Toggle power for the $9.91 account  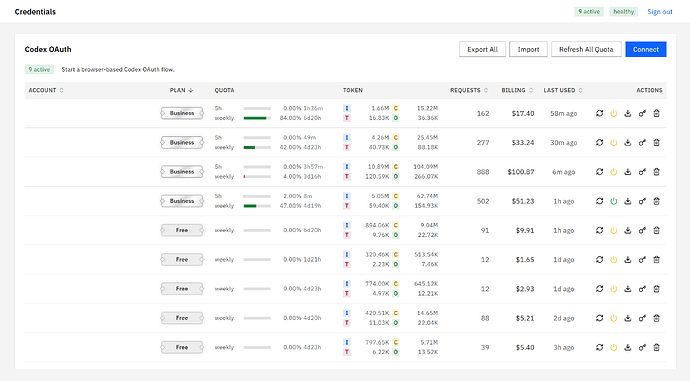tap(613, 231)
